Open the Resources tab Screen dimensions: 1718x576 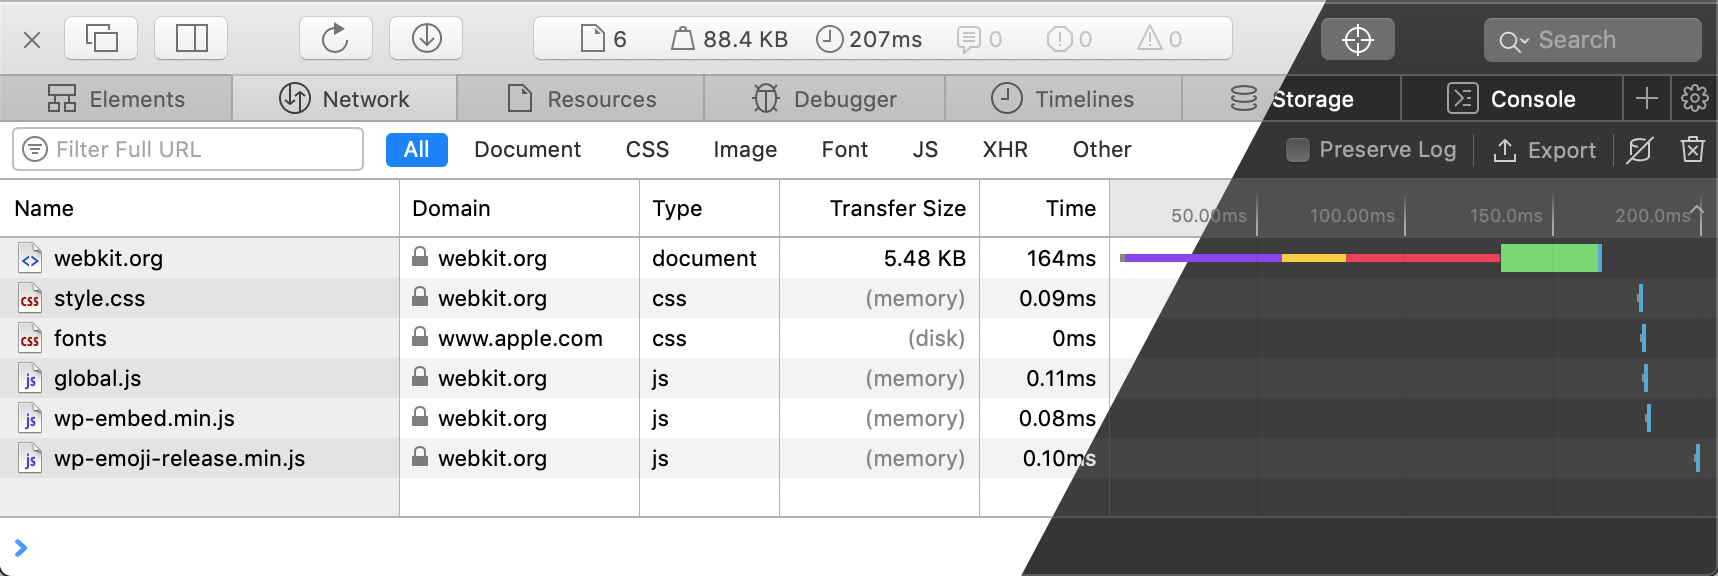click(x=581, y=99)
